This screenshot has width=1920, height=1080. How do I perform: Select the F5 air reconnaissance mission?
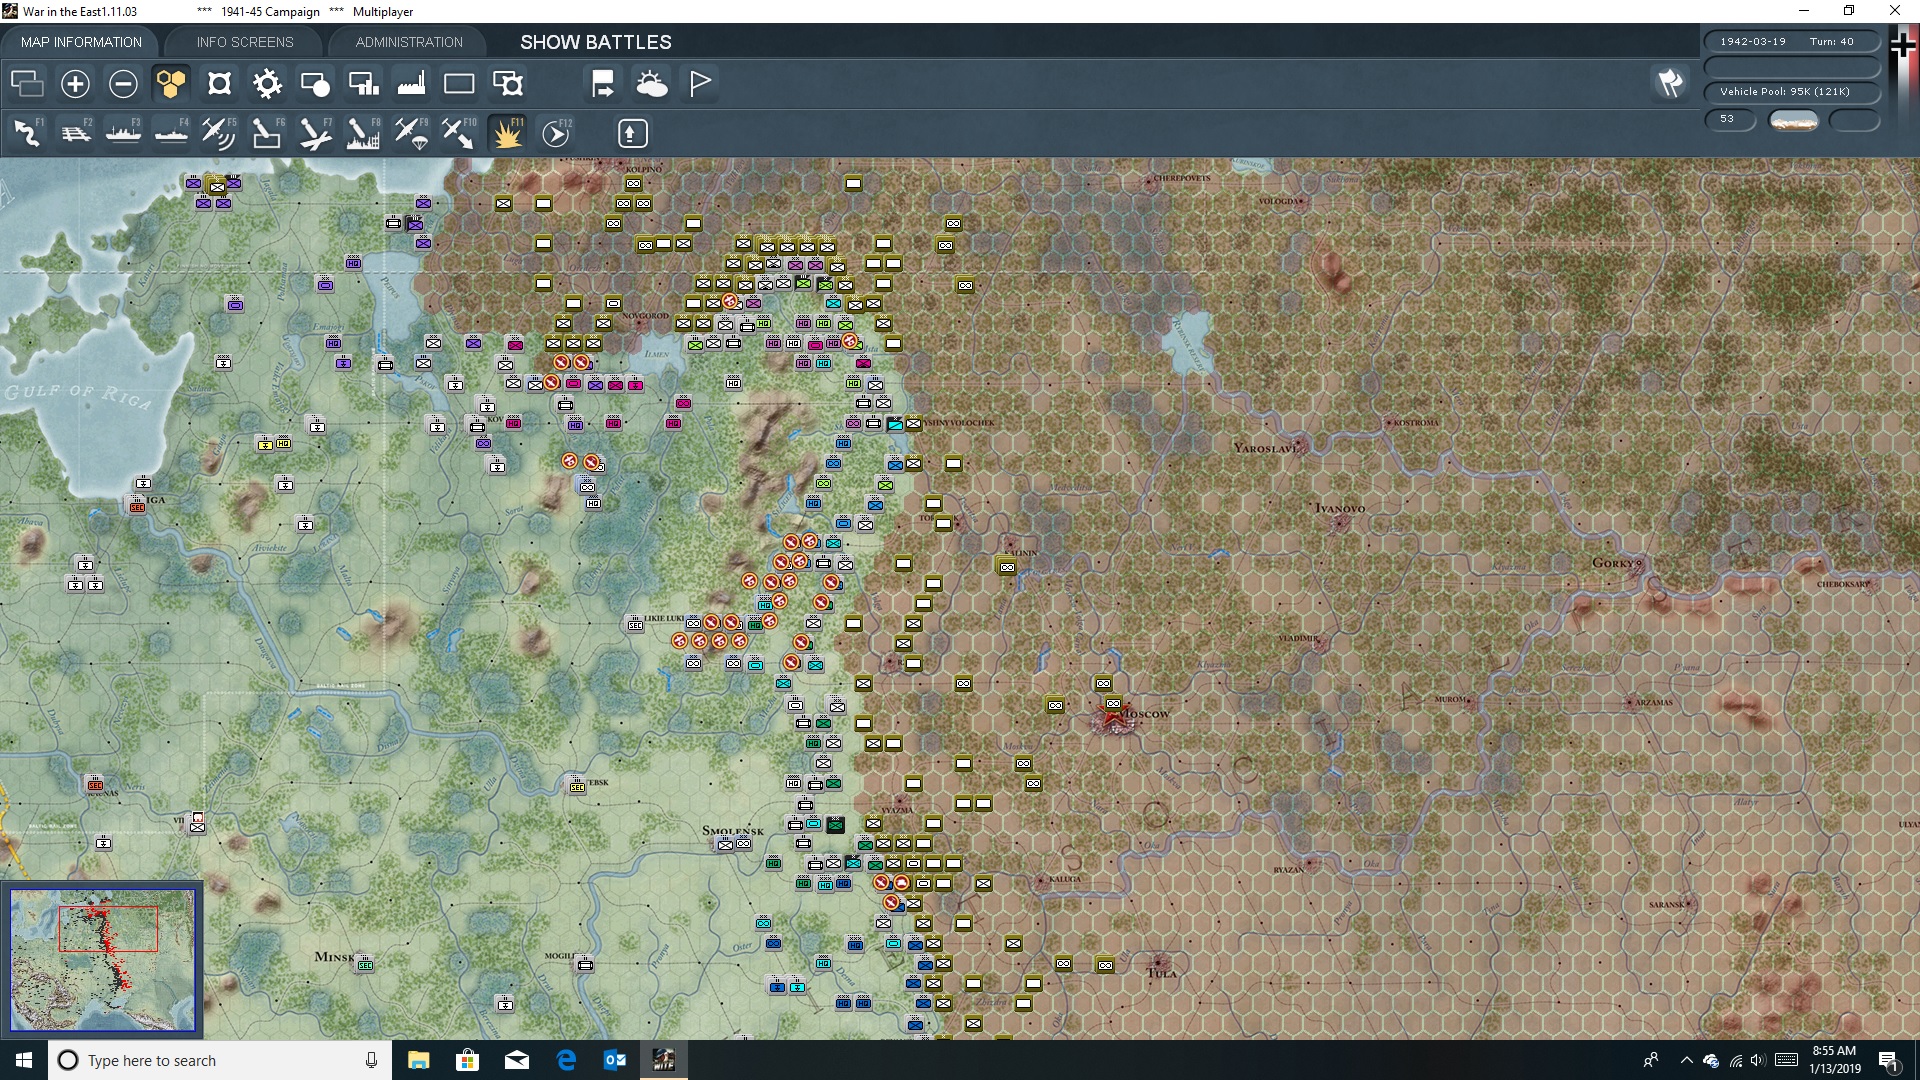tap(219, 133)
